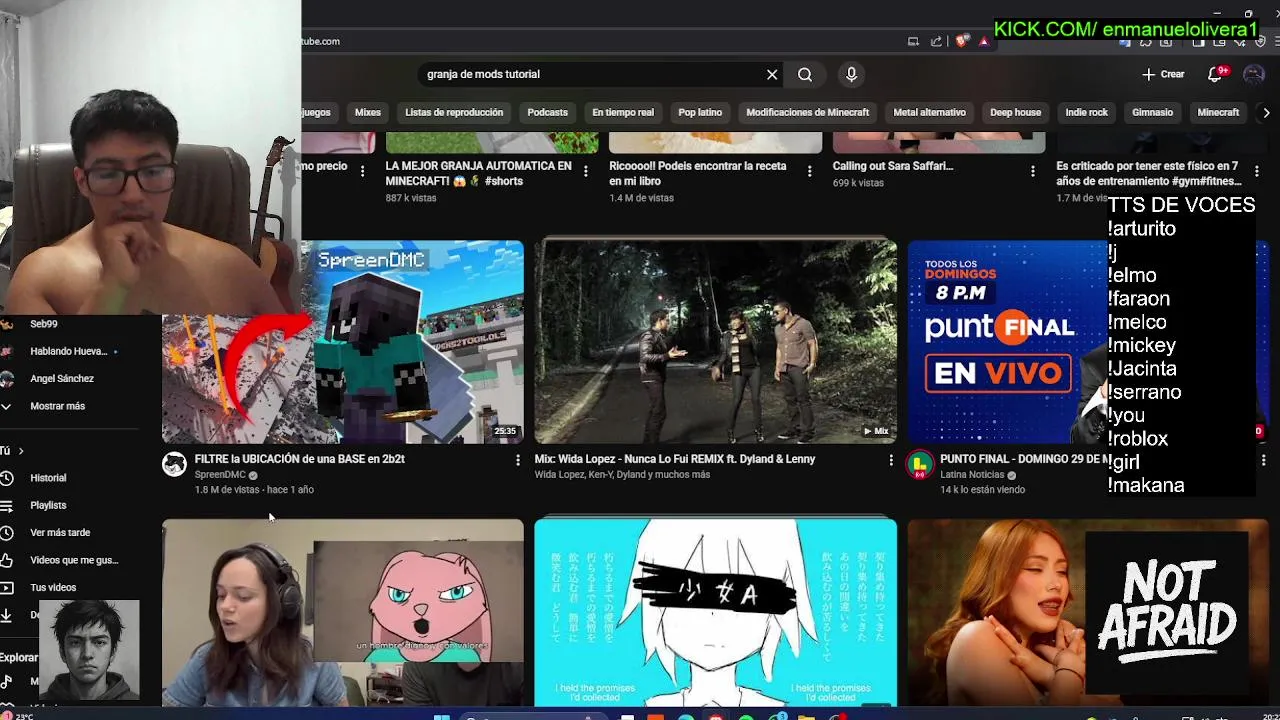Open the notifications bell
The height and width of the screenshot is (720, 1280).
(x=1215, y=74)
